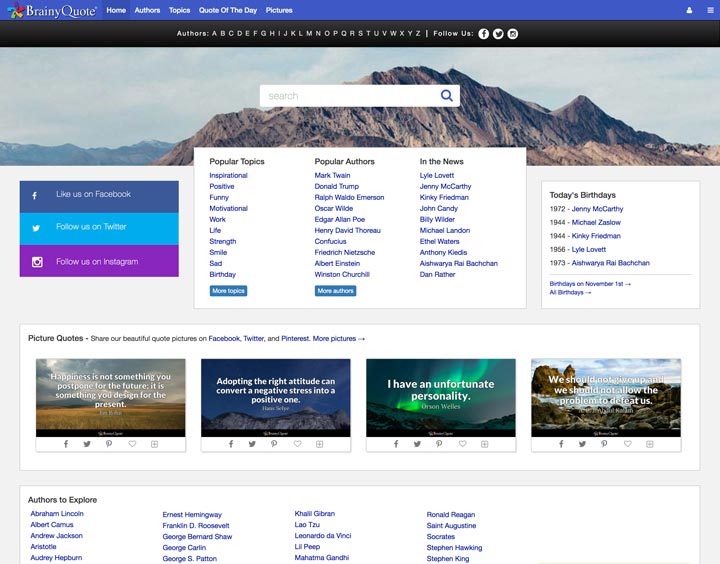Click the Twitter icon beside Follow Us
720x564 pixels.
498,34
